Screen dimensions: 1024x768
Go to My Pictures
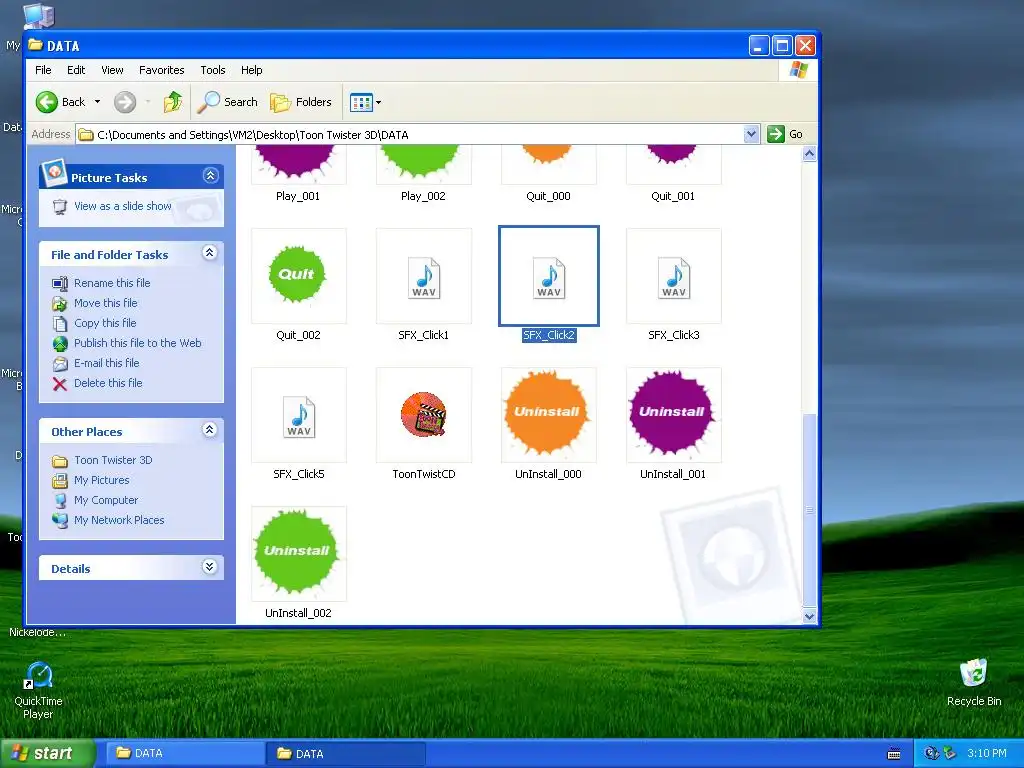tap(102, 480)
